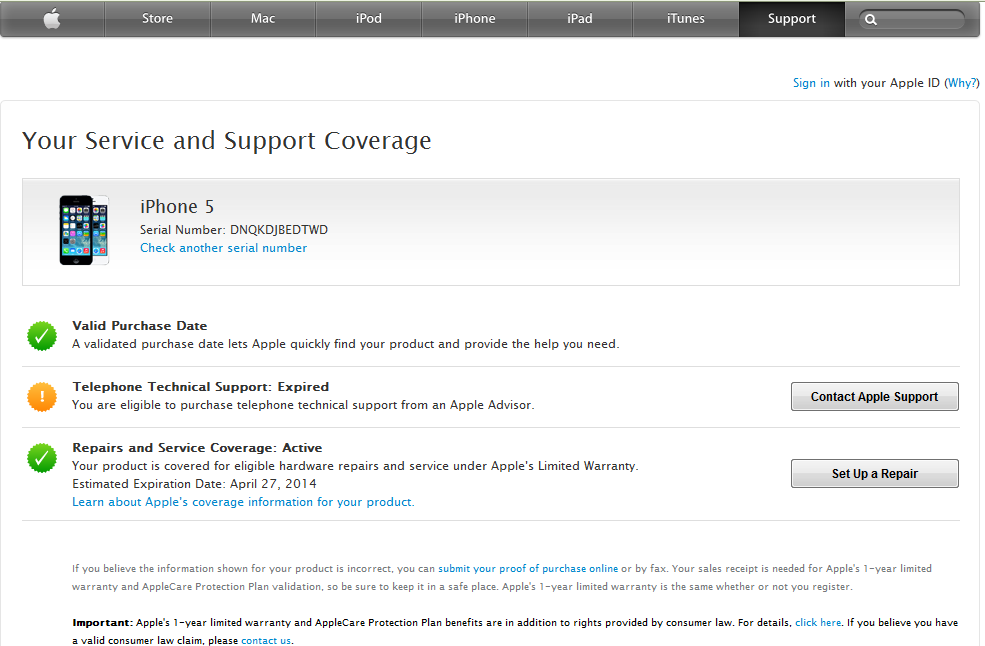This screenshot has width=985, height=646.
Task: Open the iPad tab
Action: (x=580, y=19)
